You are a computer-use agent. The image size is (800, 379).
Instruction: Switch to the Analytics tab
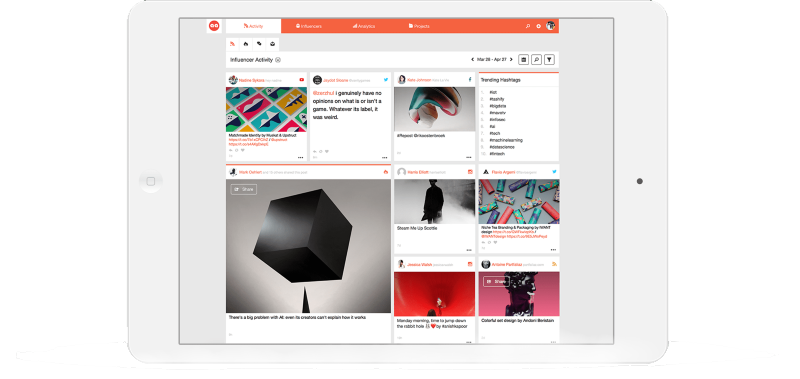coord(364,26)
